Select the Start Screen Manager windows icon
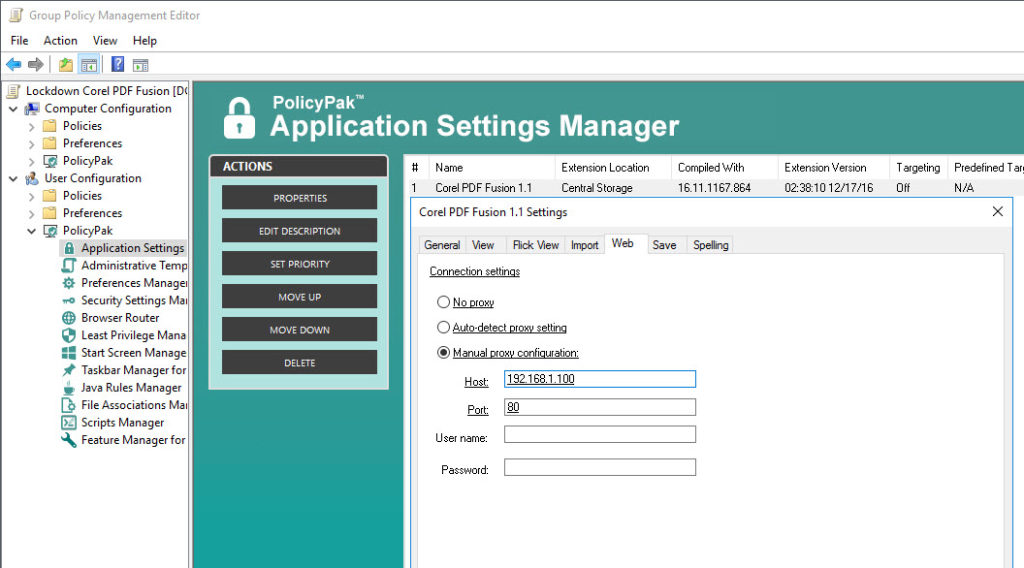Screen dimensions: 1024x568 69,353
